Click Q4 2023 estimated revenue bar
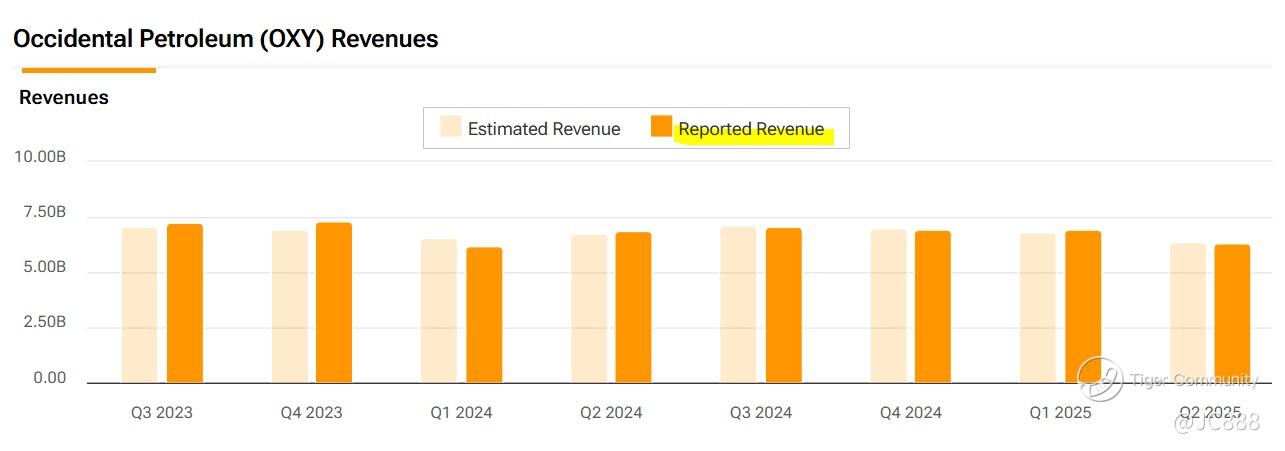 click(x=290, y=307)
